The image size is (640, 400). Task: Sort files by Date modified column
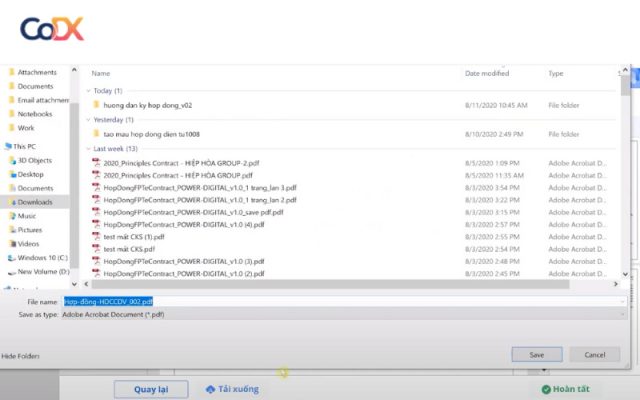(x=487, y=73)
